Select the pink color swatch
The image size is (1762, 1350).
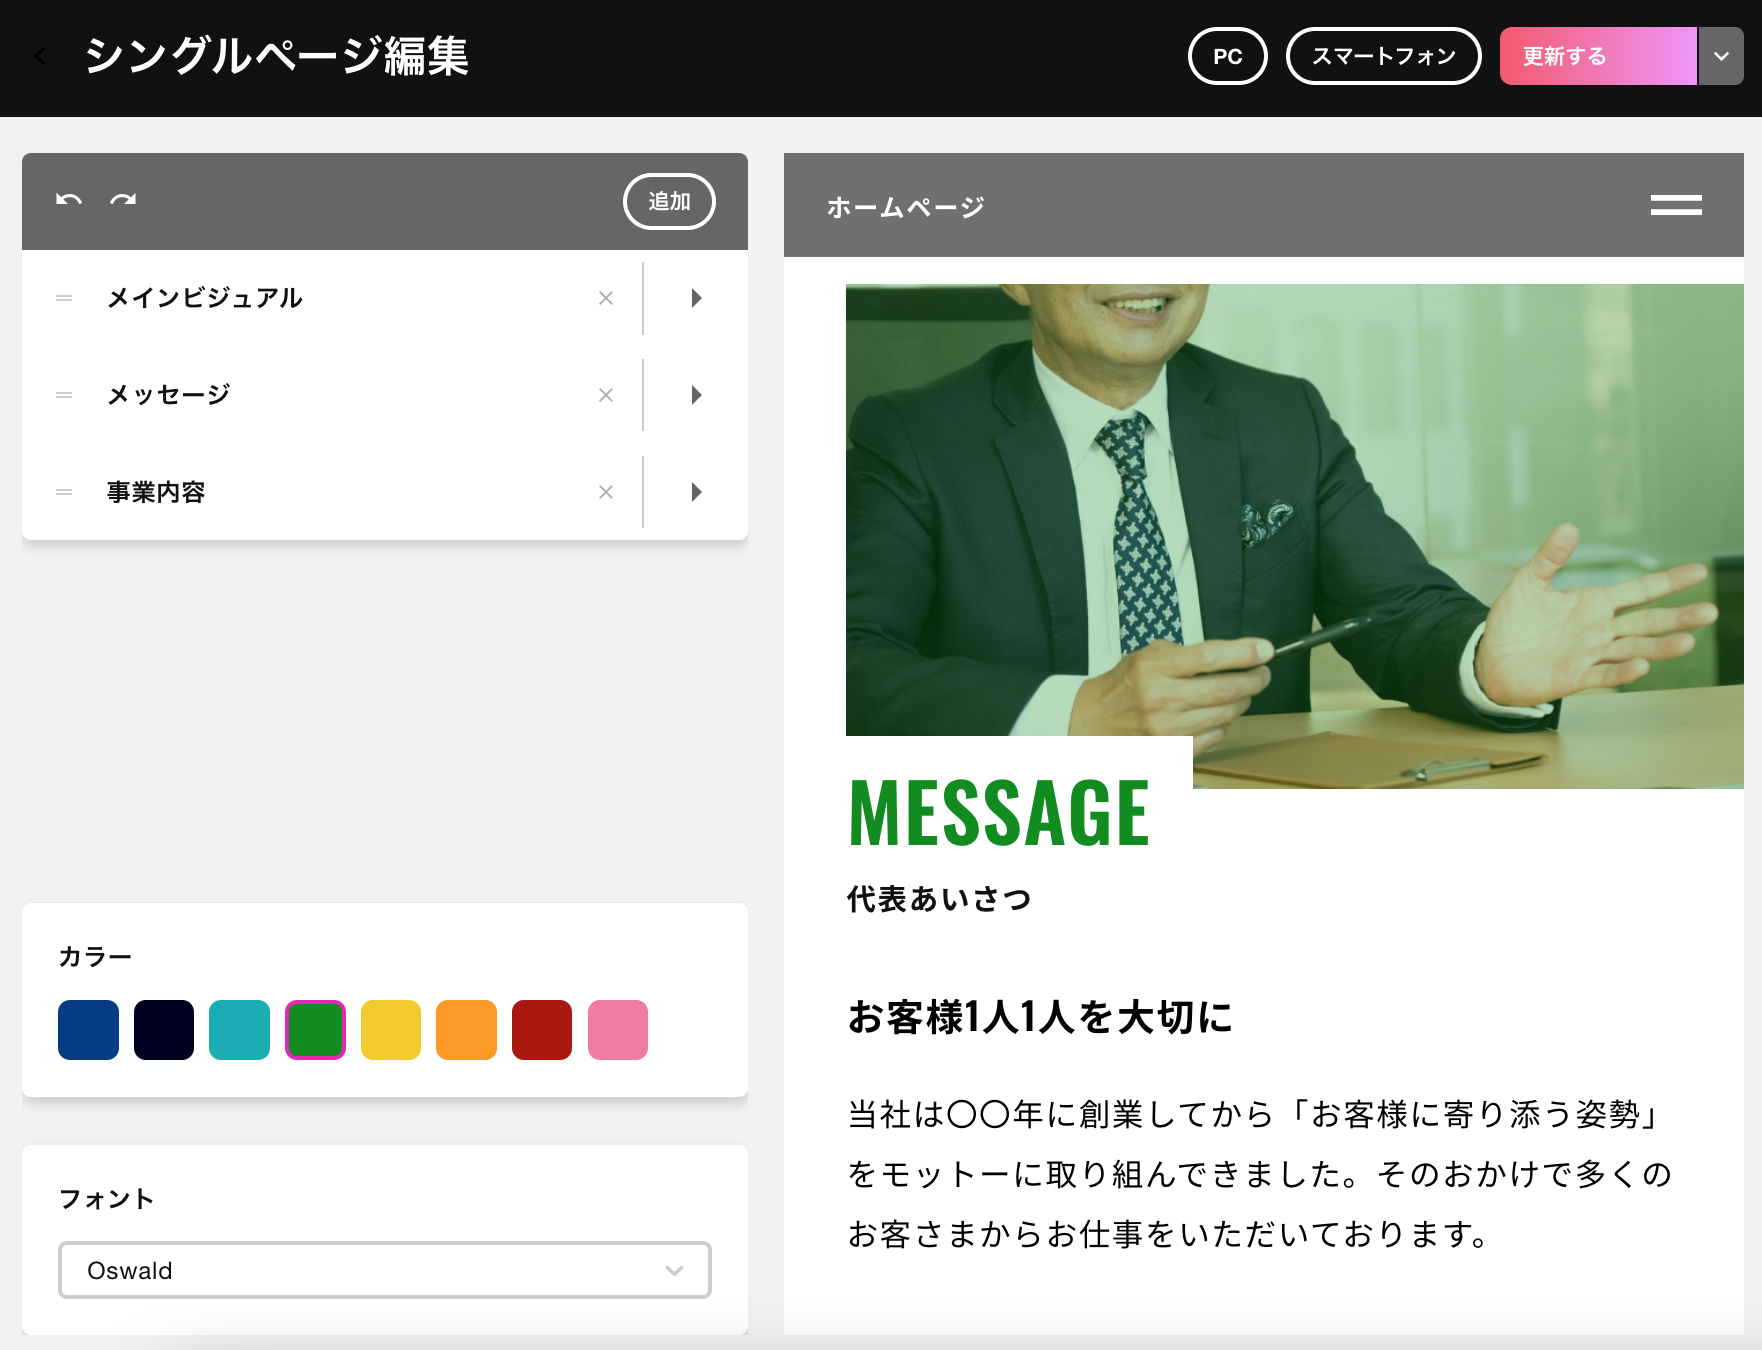coord(618,1029)
